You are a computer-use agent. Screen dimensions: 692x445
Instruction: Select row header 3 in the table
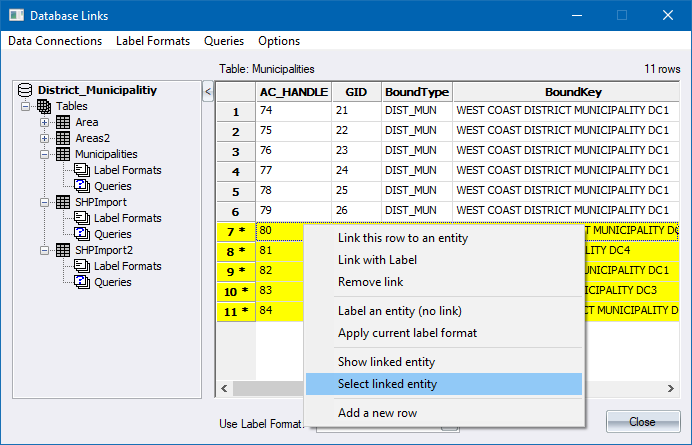tap(236, 151)
